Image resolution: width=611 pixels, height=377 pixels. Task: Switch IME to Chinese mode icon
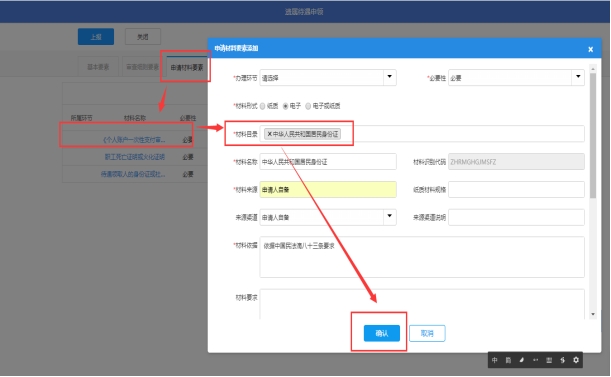click(494, 360)
